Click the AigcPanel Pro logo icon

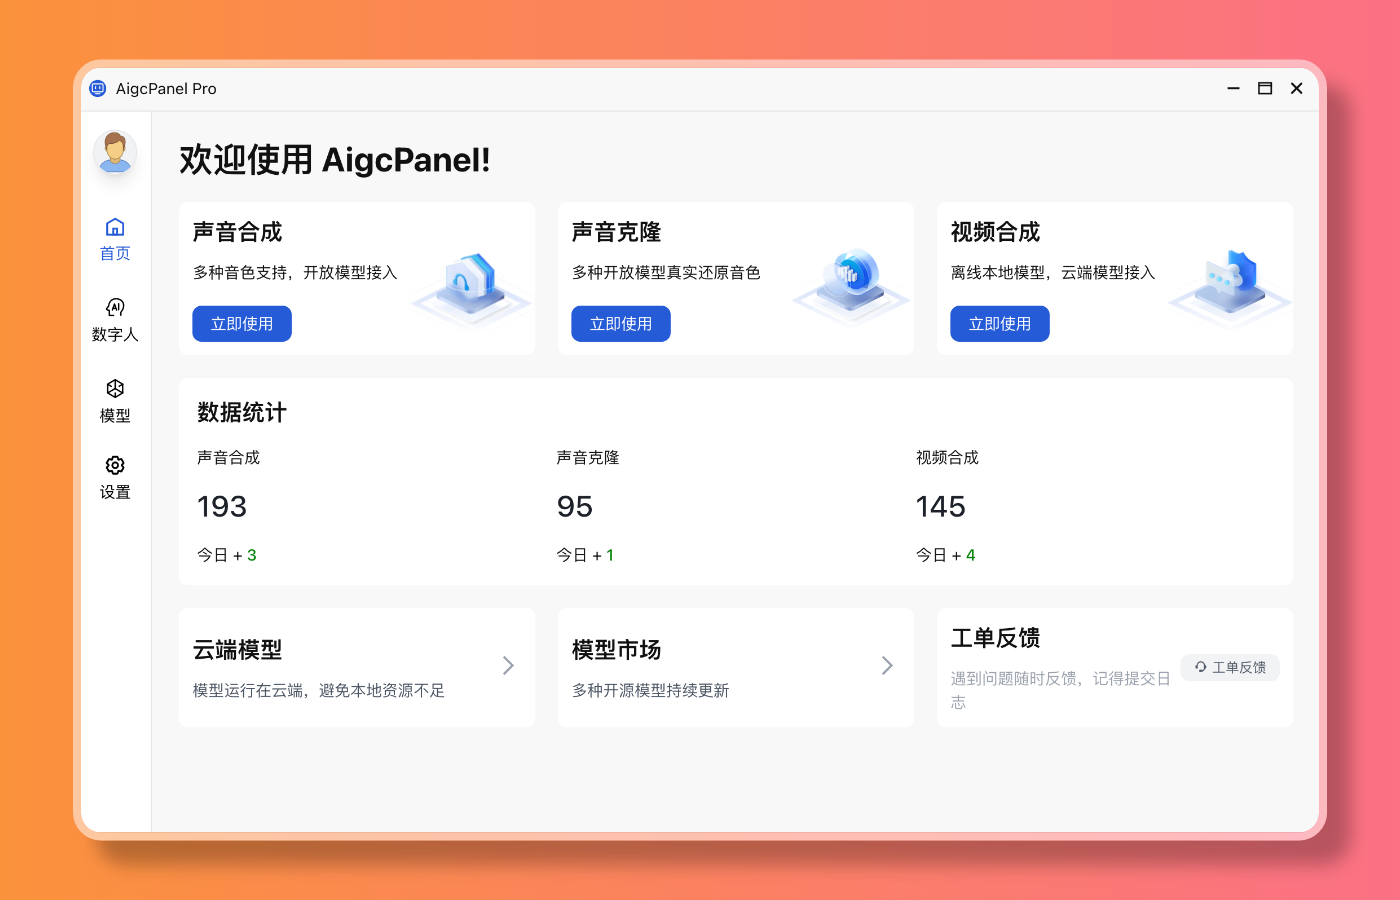pyautogui.click(x=97, y=88)
